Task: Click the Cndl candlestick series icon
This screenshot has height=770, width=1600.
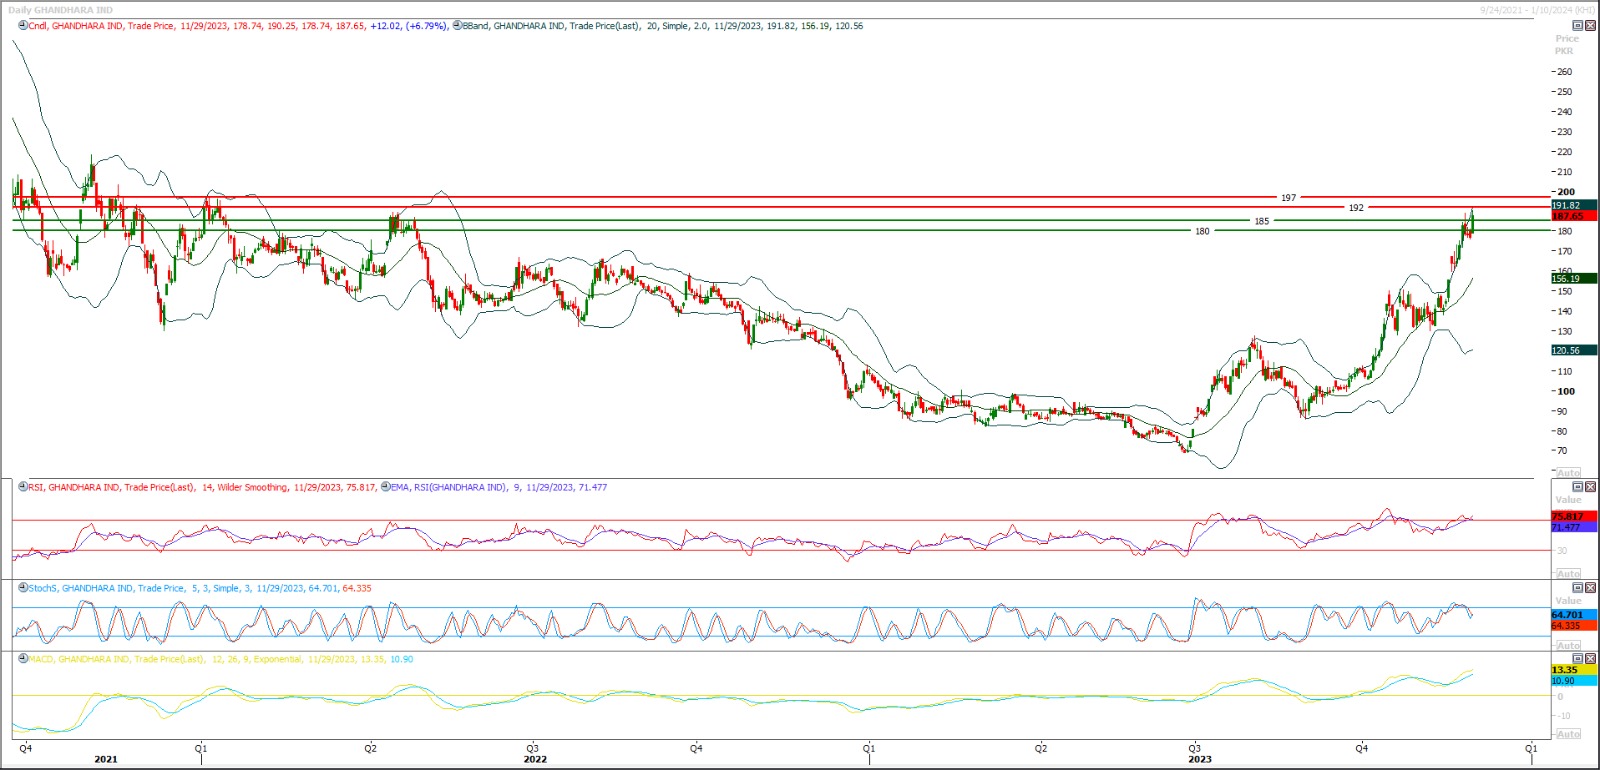Action: click(x=22, y=26)
